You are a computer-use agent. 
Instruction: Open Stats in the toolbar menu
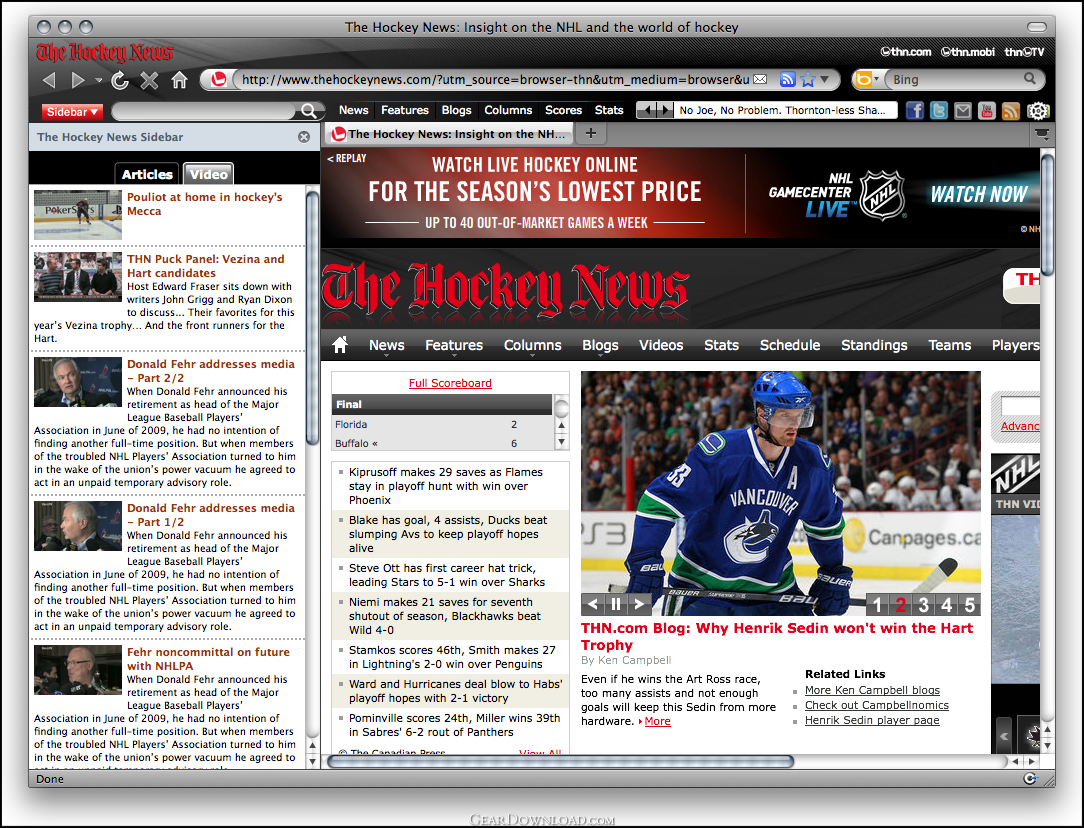[609, 110]
